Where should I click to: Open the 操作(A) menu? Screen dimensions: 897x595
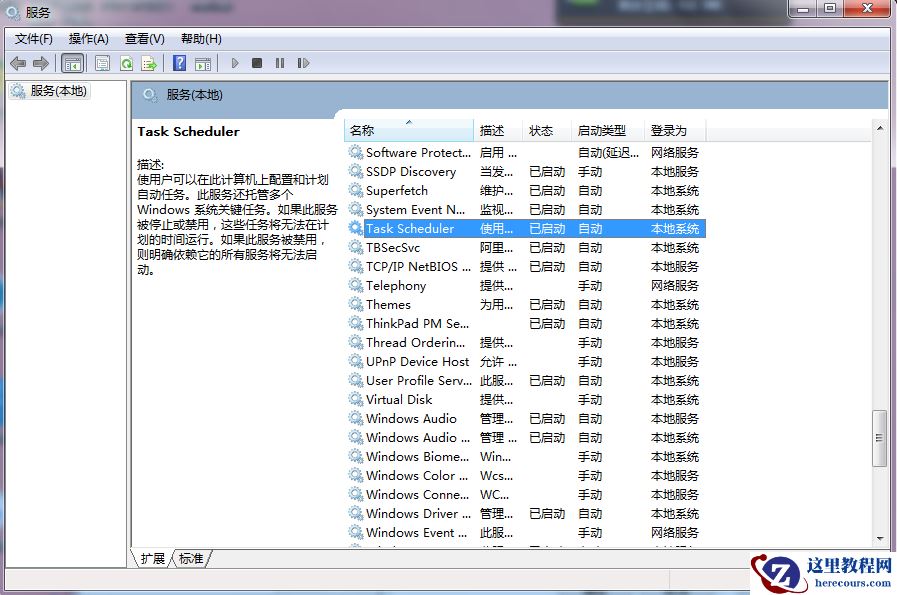point(89,39)
